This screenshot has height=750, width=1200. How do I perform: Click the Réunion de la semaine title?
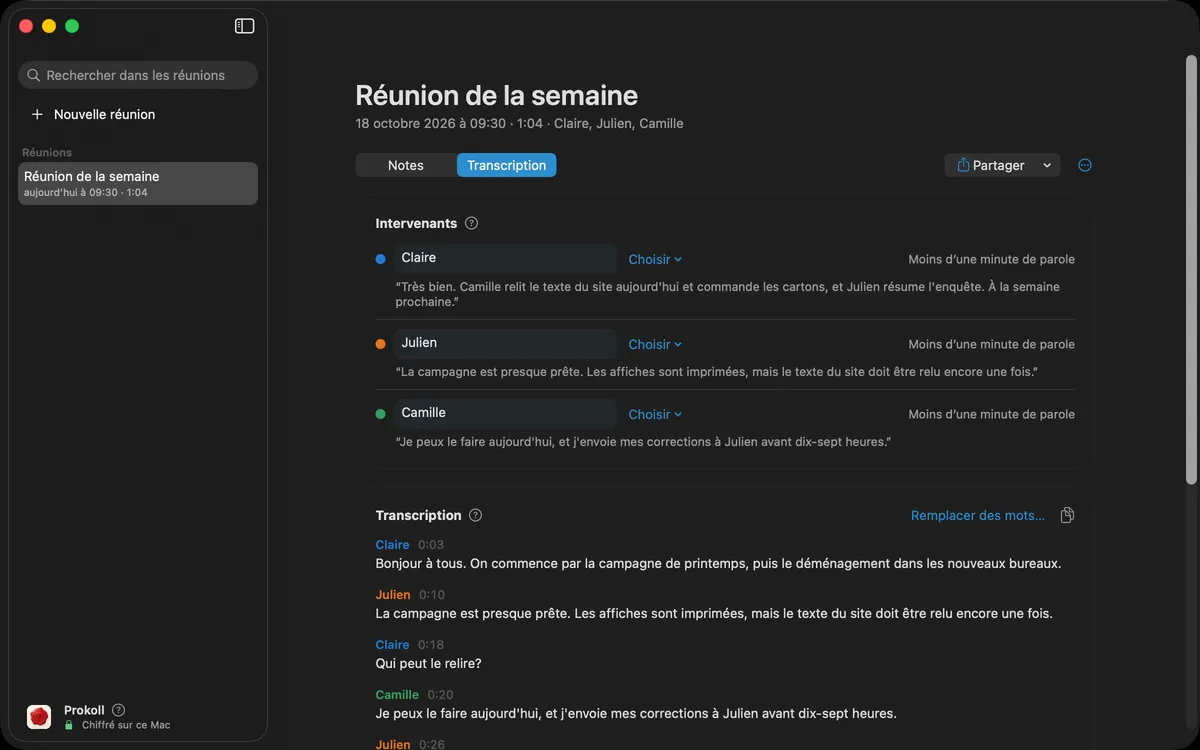[497, 95]
